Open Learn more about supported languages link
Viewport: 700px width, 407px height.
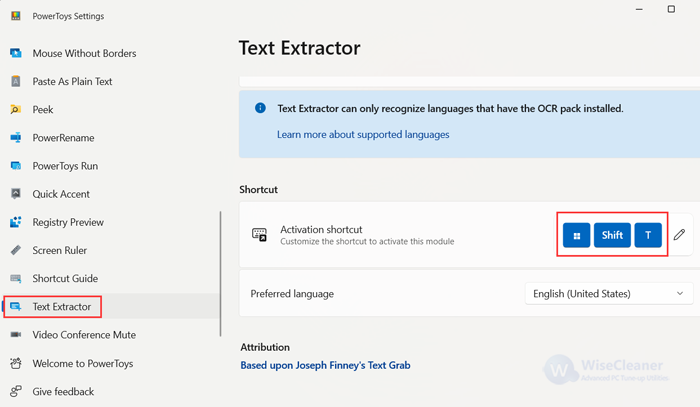coord(363,134)
